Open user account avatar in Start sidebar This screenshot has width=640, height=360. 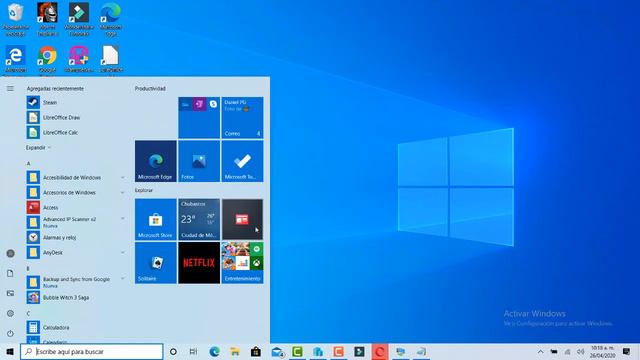10,253
